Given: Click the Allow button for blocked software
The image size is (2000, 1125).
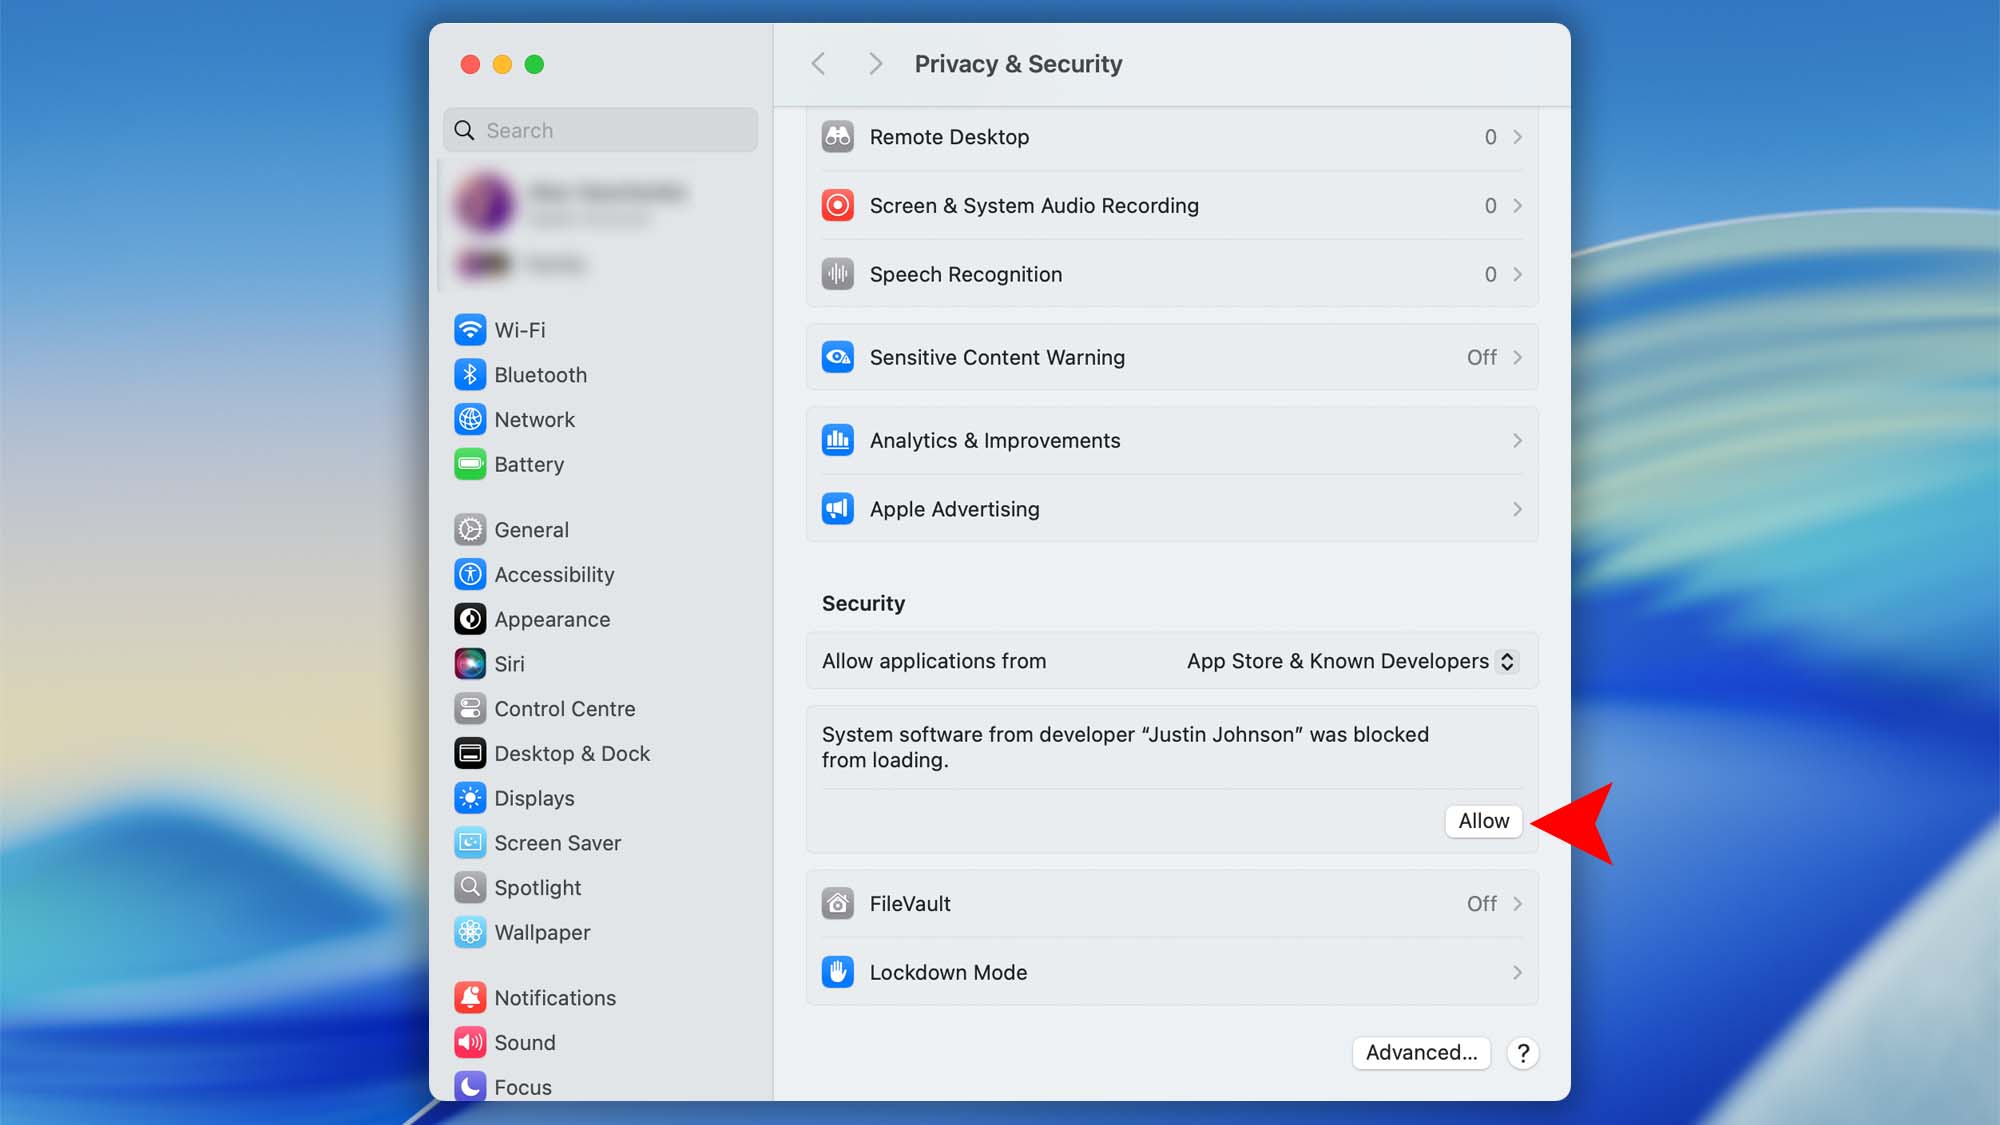Looking at the screenshot, I should (x=1483, y=821).
